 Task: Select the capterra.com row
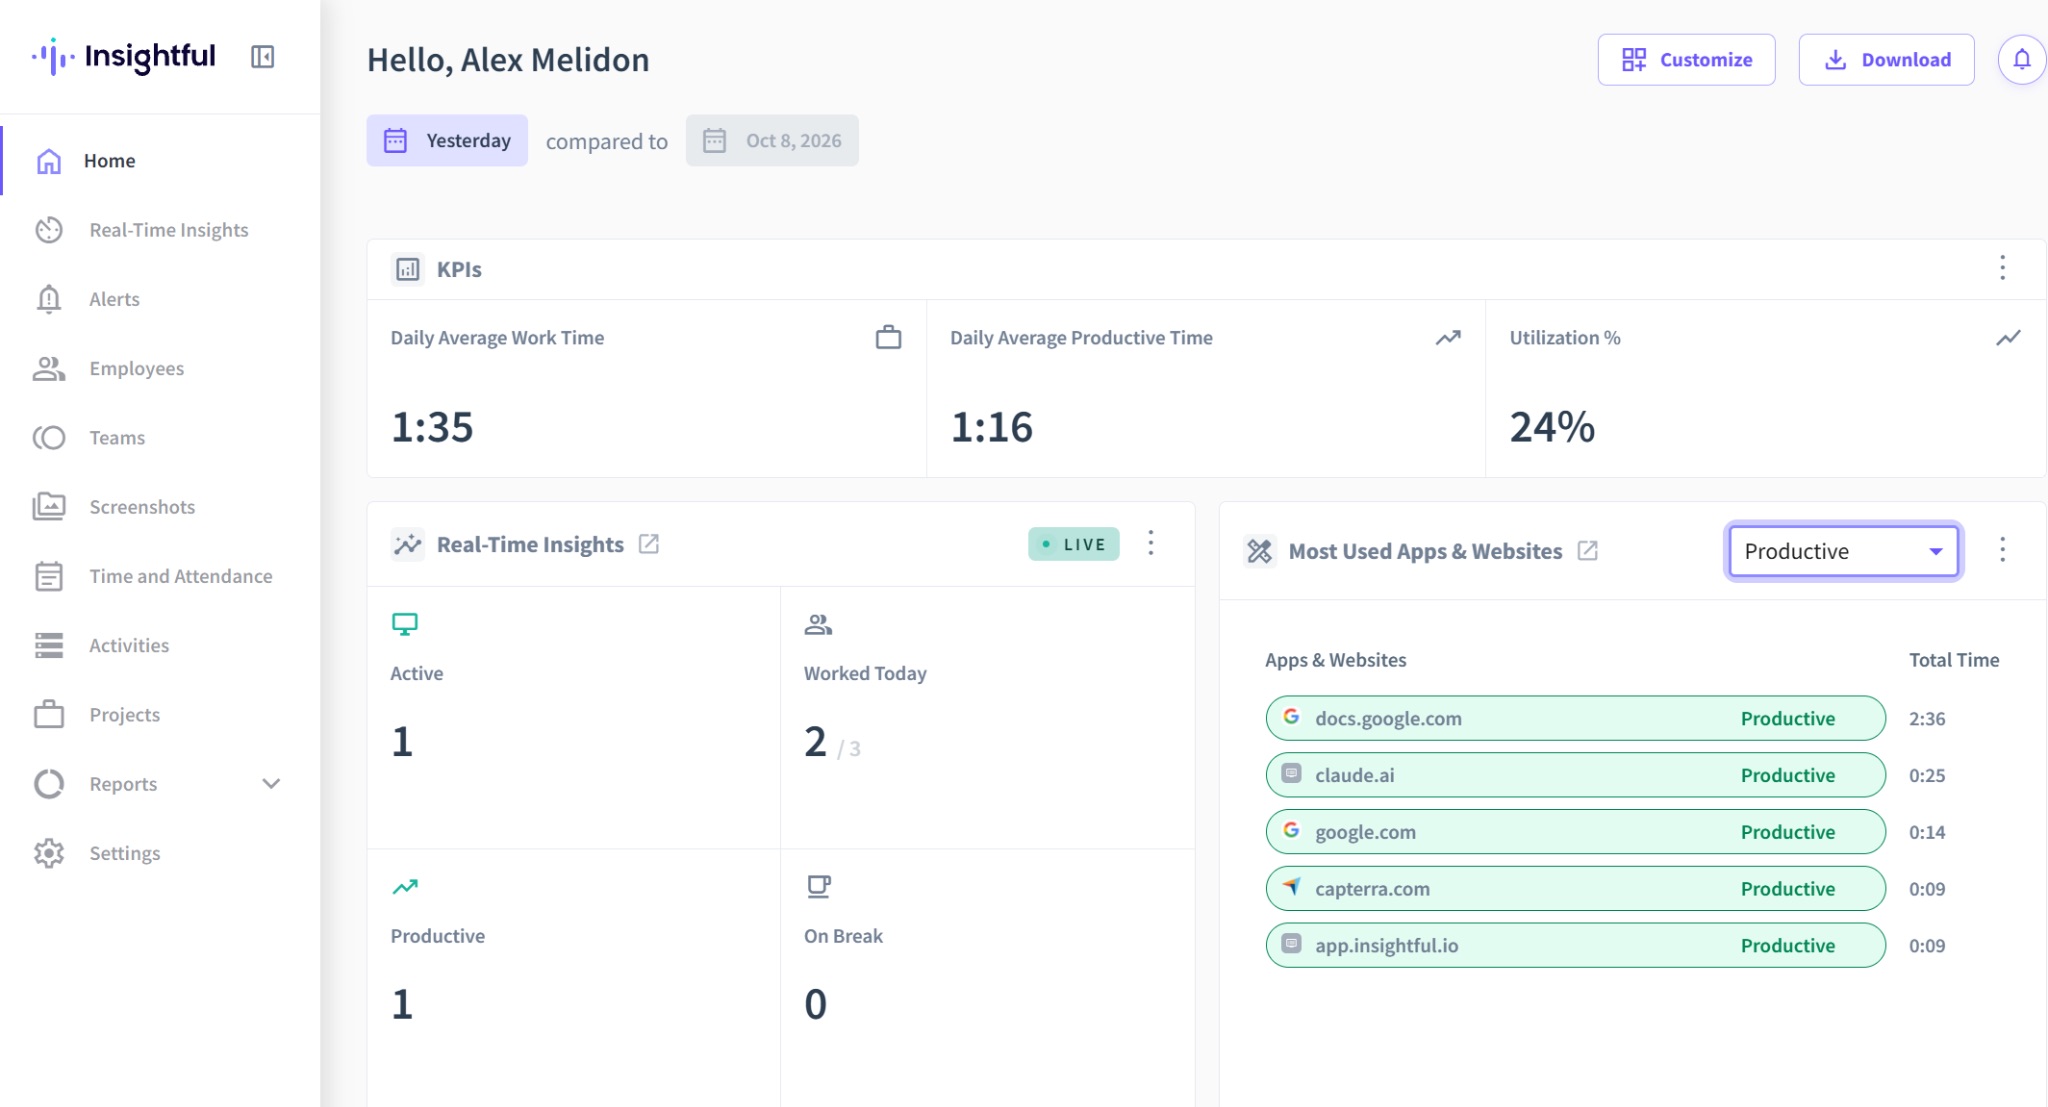1575,889
